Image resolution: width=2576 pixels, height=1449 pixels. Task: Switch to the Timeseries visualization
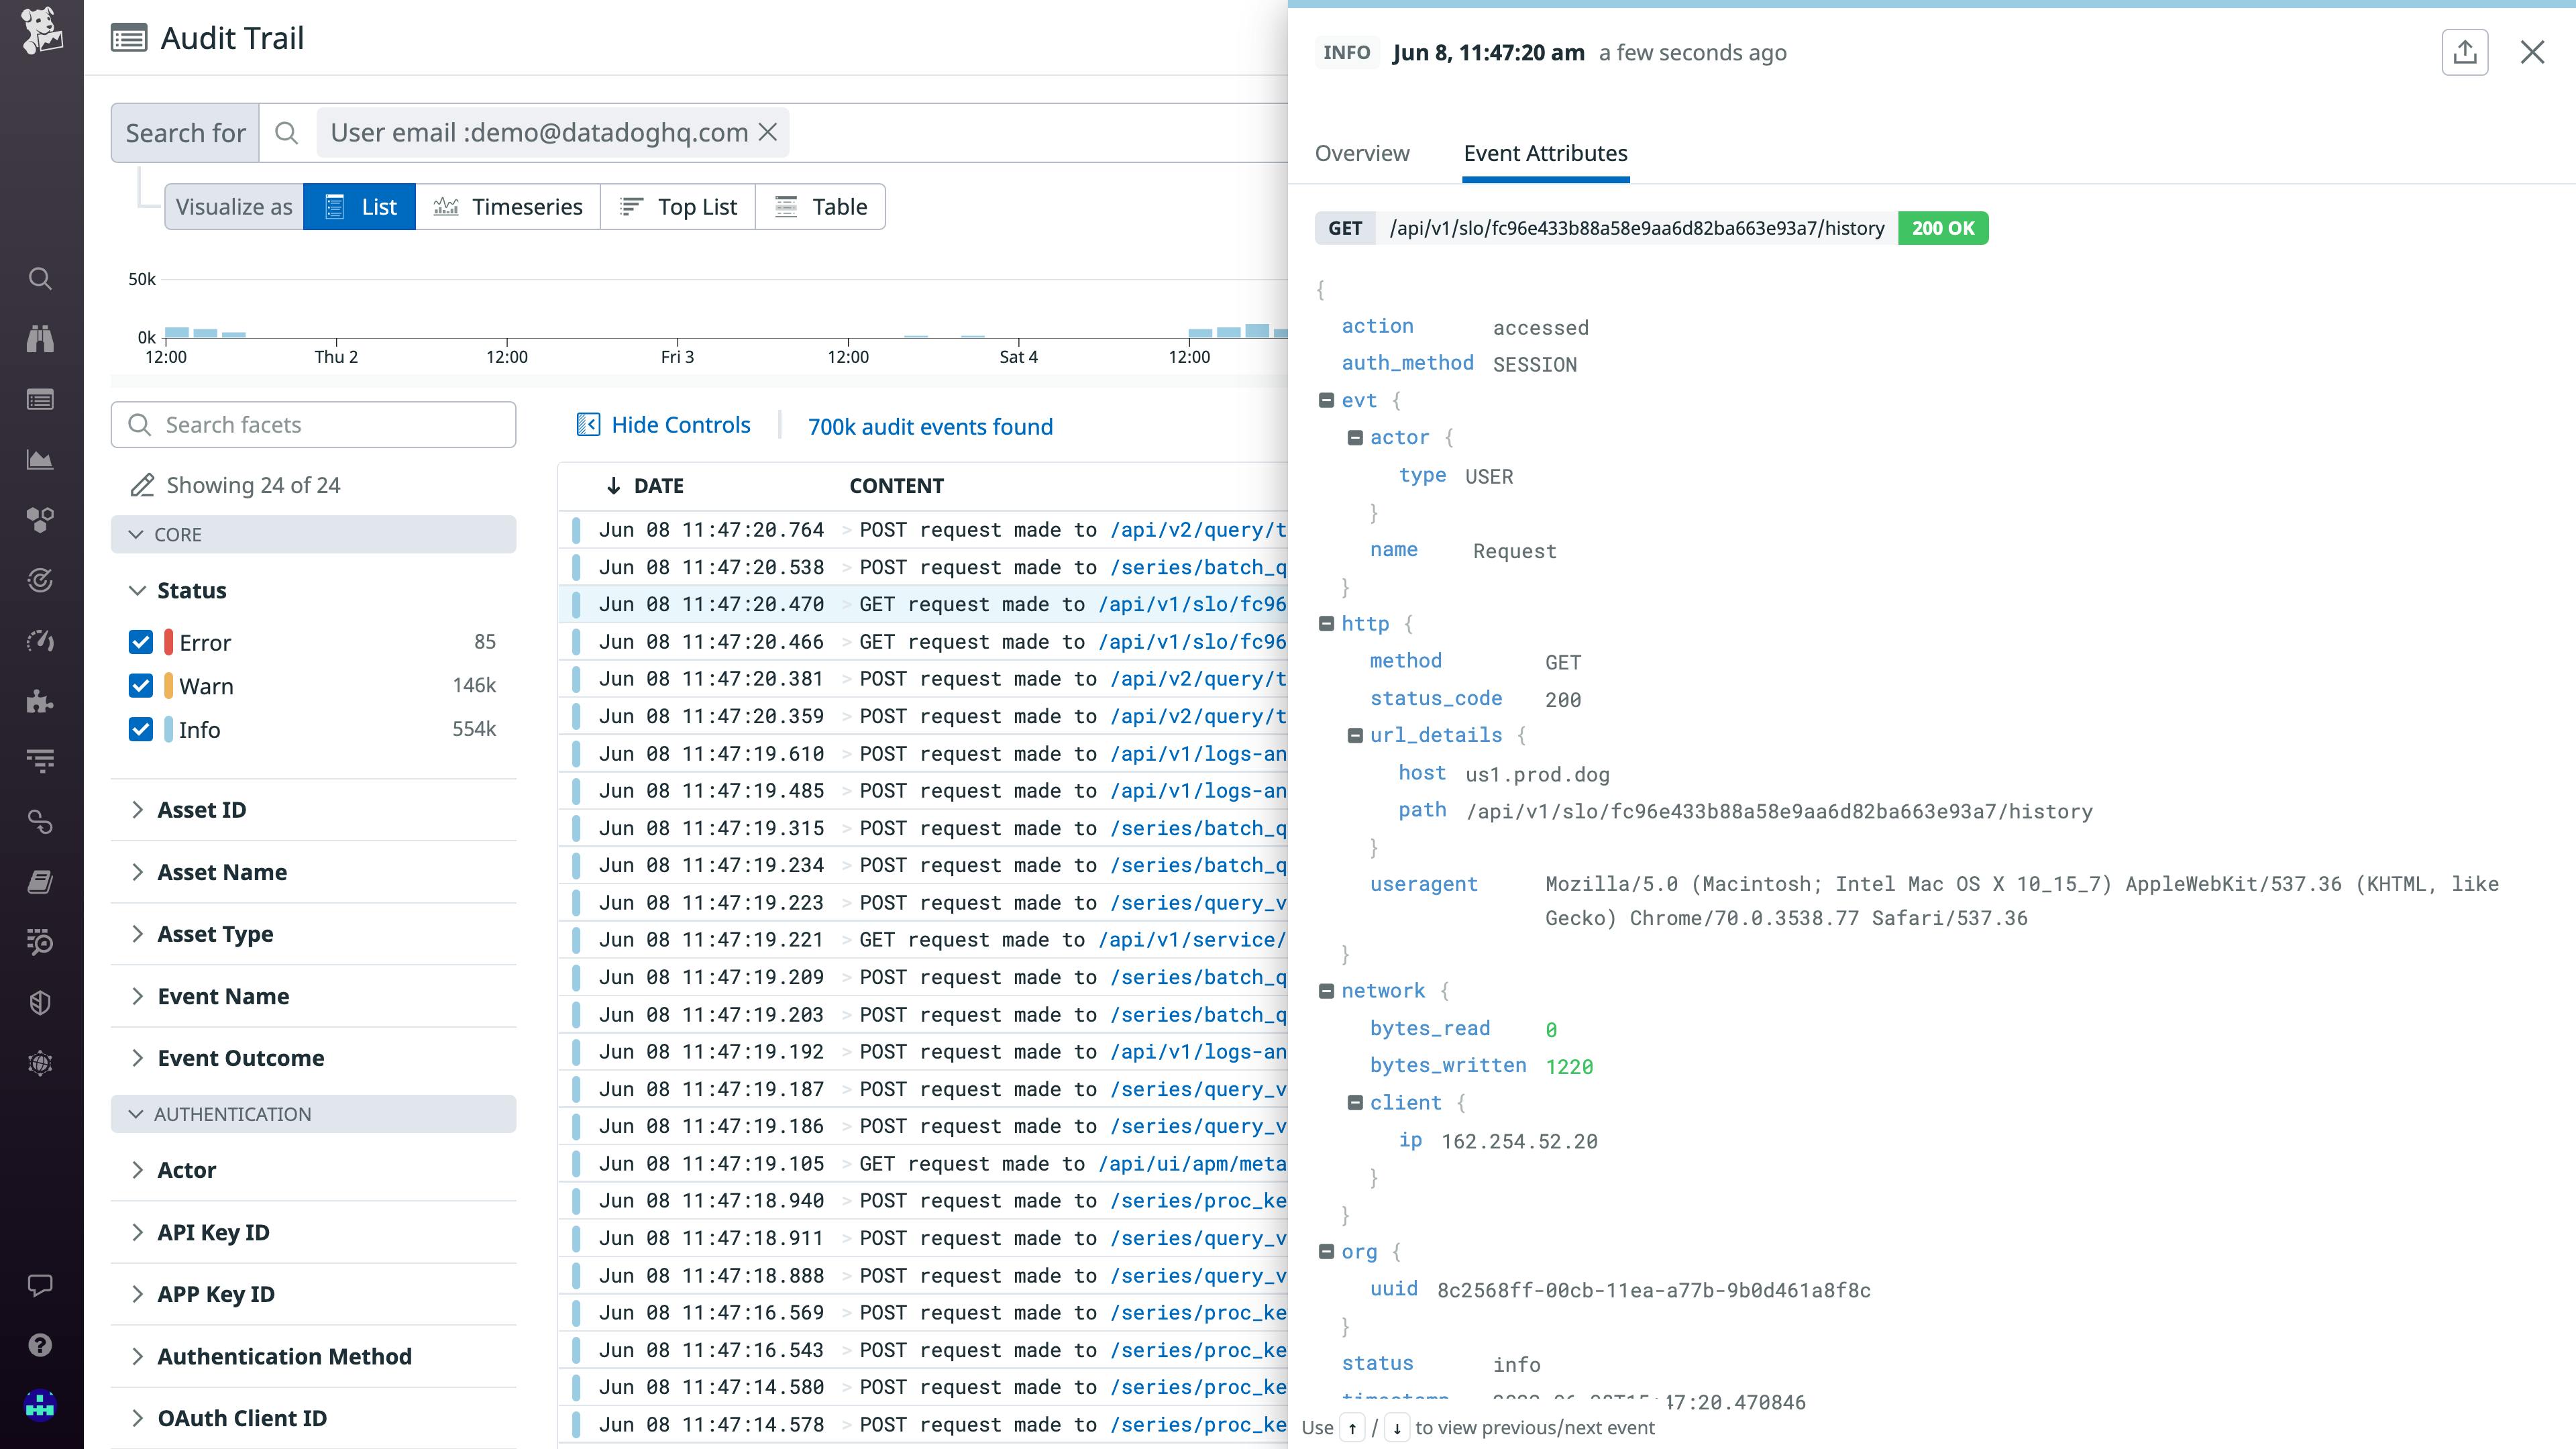click(x=509, y=206)
